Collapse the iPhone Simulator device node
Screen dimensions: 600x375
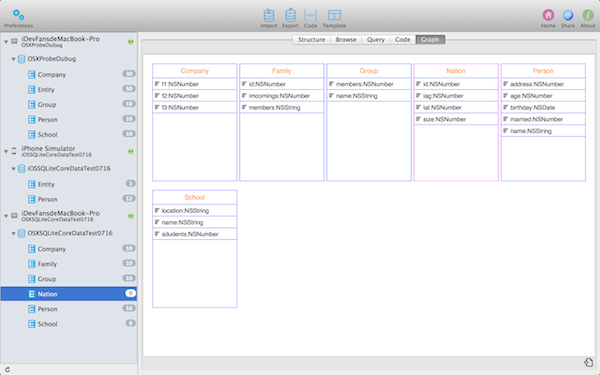pos(6,152)
